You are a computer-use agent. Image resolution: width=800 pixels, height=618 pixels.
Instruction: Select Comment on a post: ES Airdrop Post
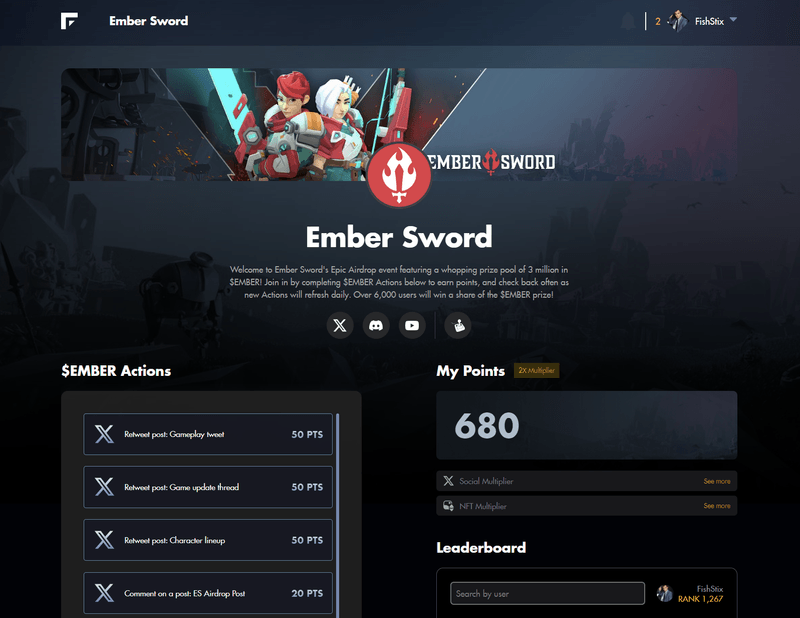208,593
